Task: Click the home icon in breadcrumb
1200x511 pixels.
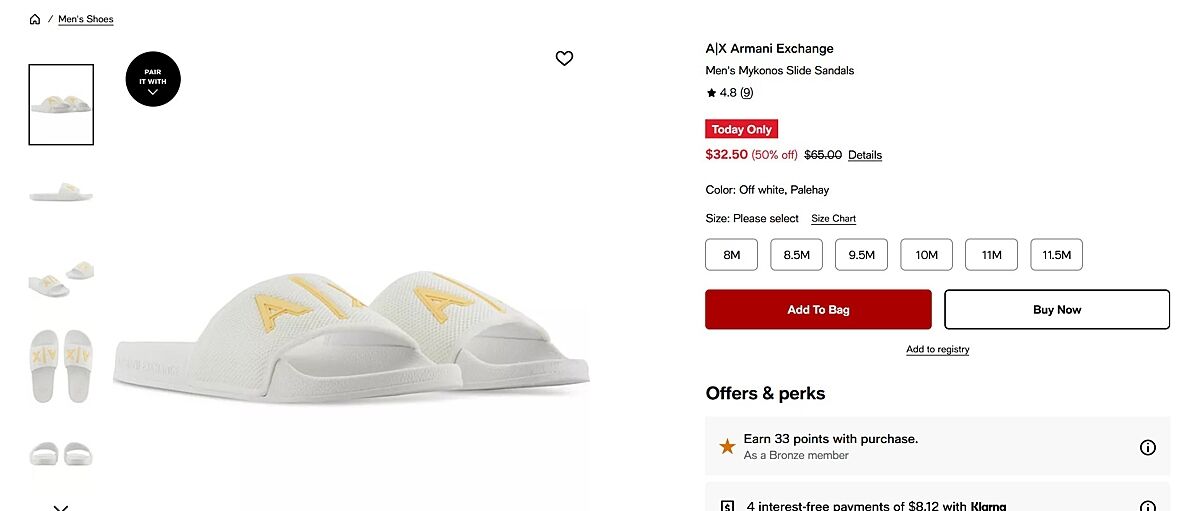Action: point(35,19)
